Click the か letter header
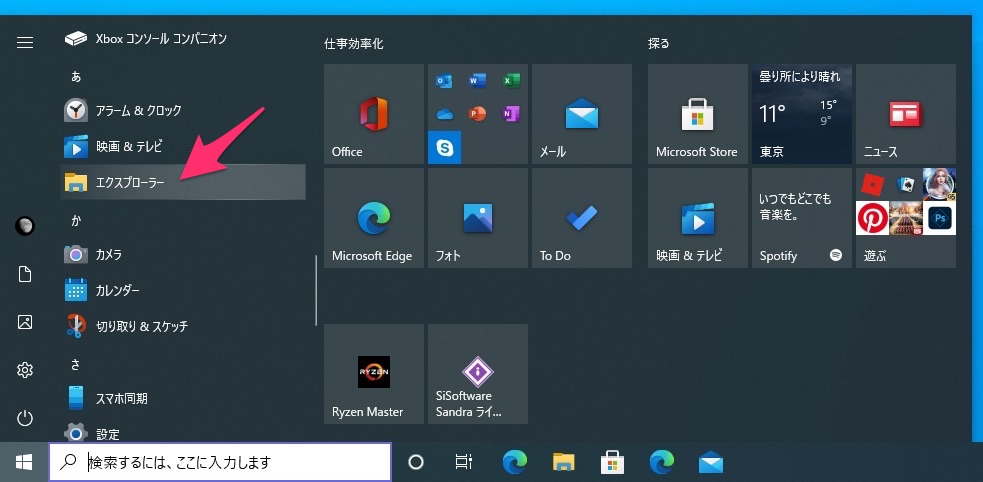Screen dimensions: 983x482 click(76, 221)
